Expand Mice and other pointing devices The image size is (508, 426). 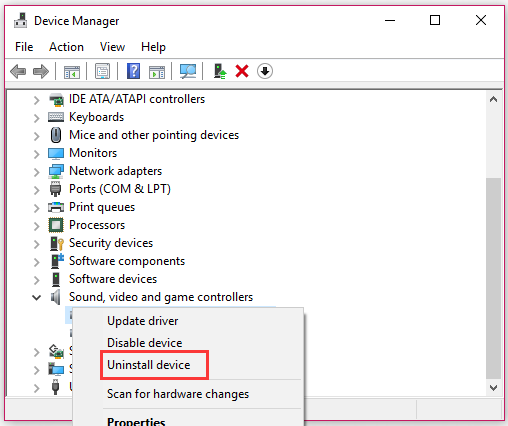(x=37, y=136)
